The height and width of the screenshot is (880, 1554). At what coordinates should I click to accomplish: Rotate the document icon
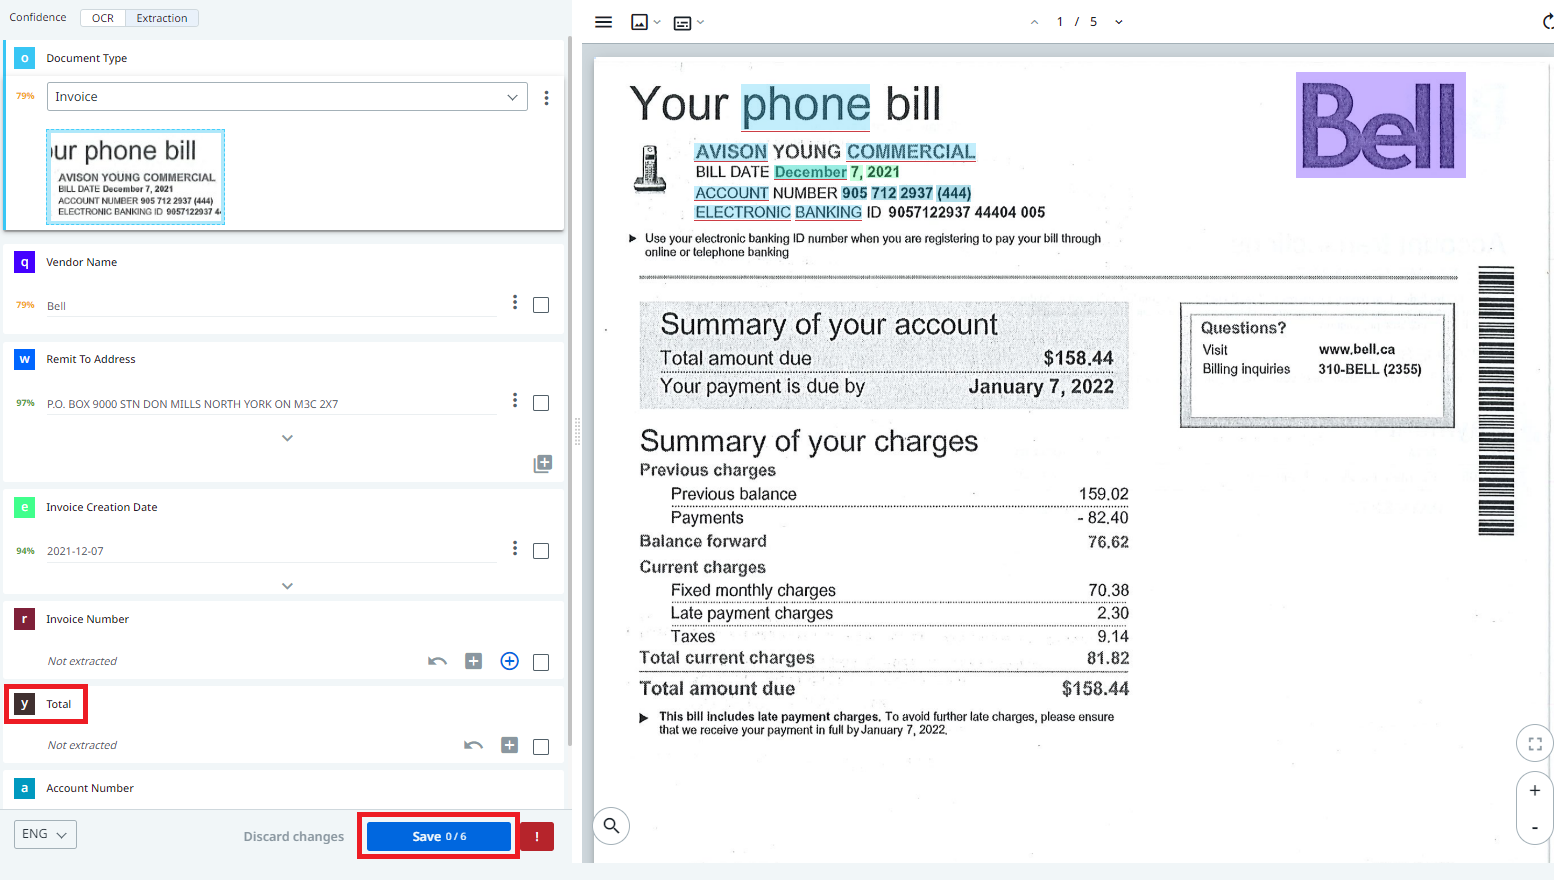1548,22
